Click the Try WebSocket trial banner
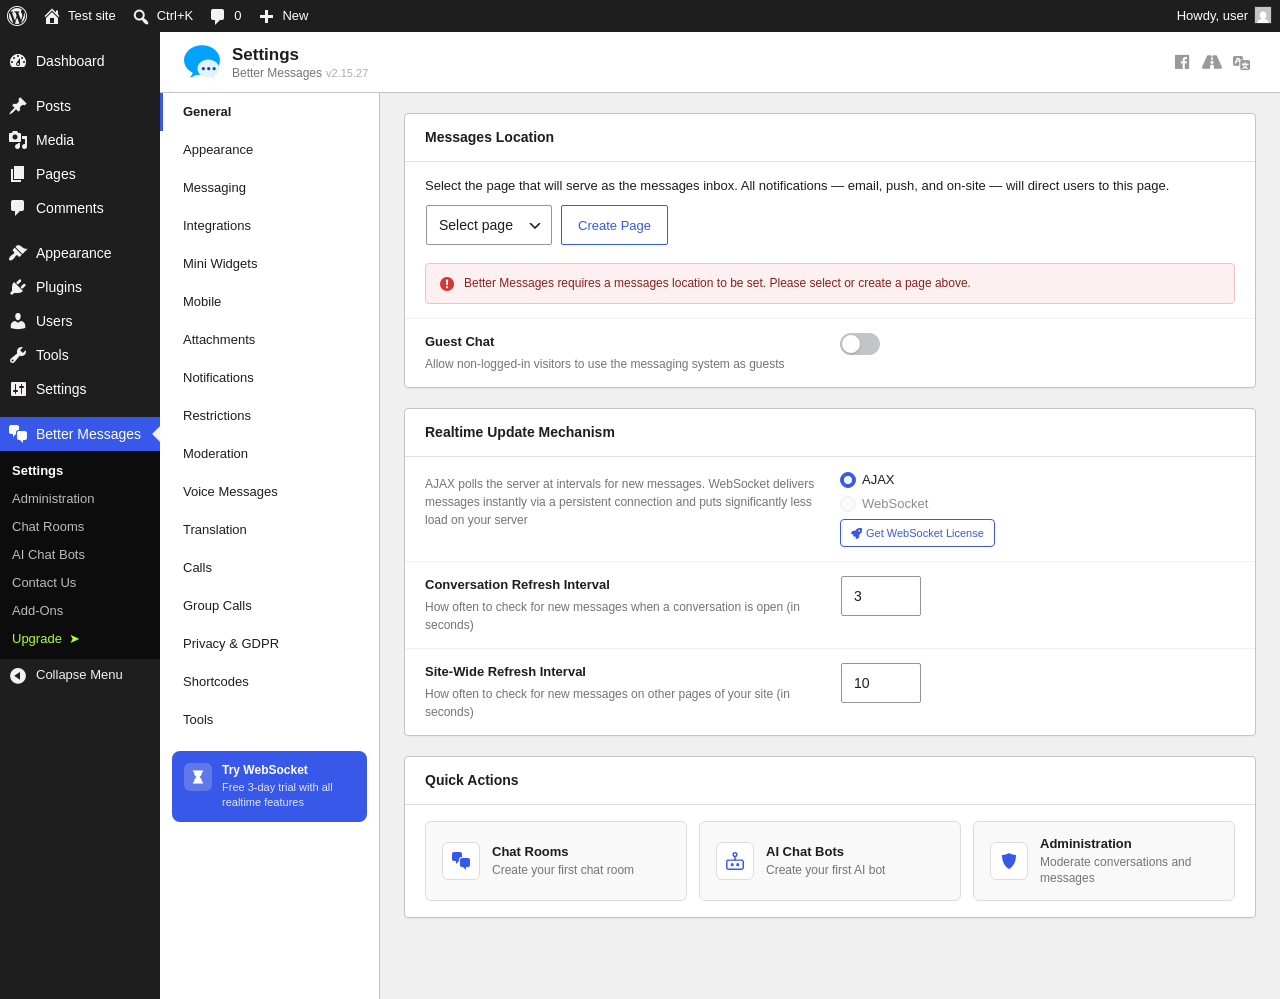The height and width of the screenshot is (999, 1280). tap(269, 786)
